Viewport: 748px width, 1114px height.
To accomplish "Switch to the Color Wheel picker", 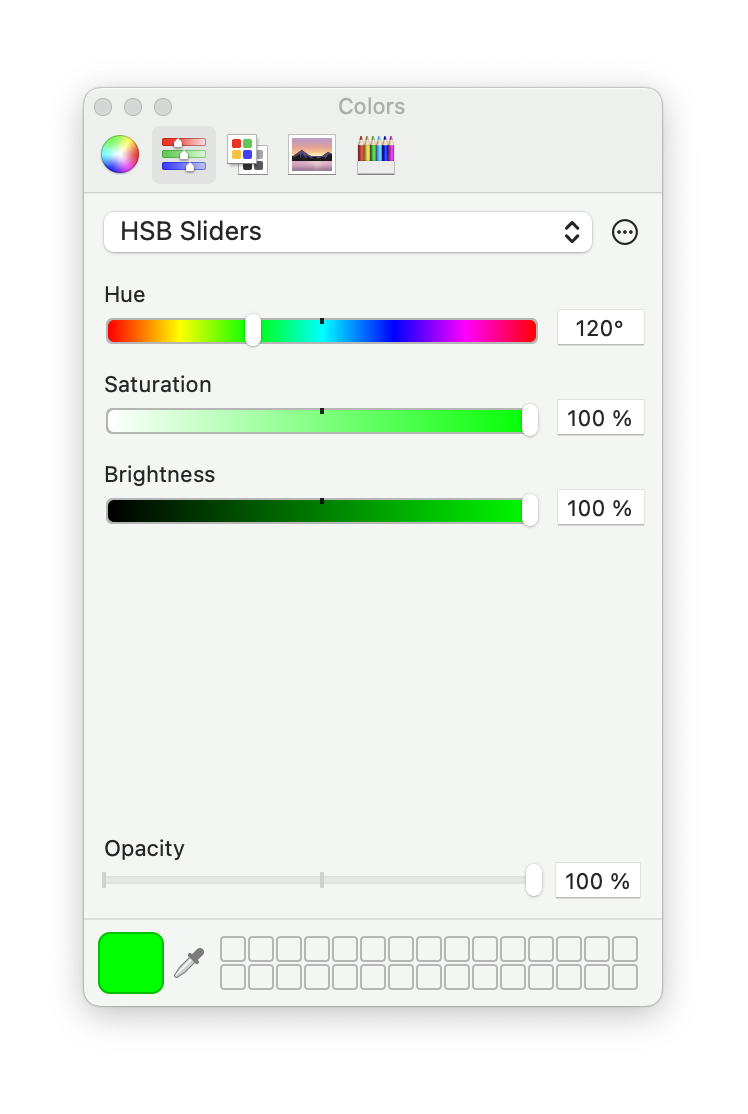I will pyautogui.click(x=120, y=155).
